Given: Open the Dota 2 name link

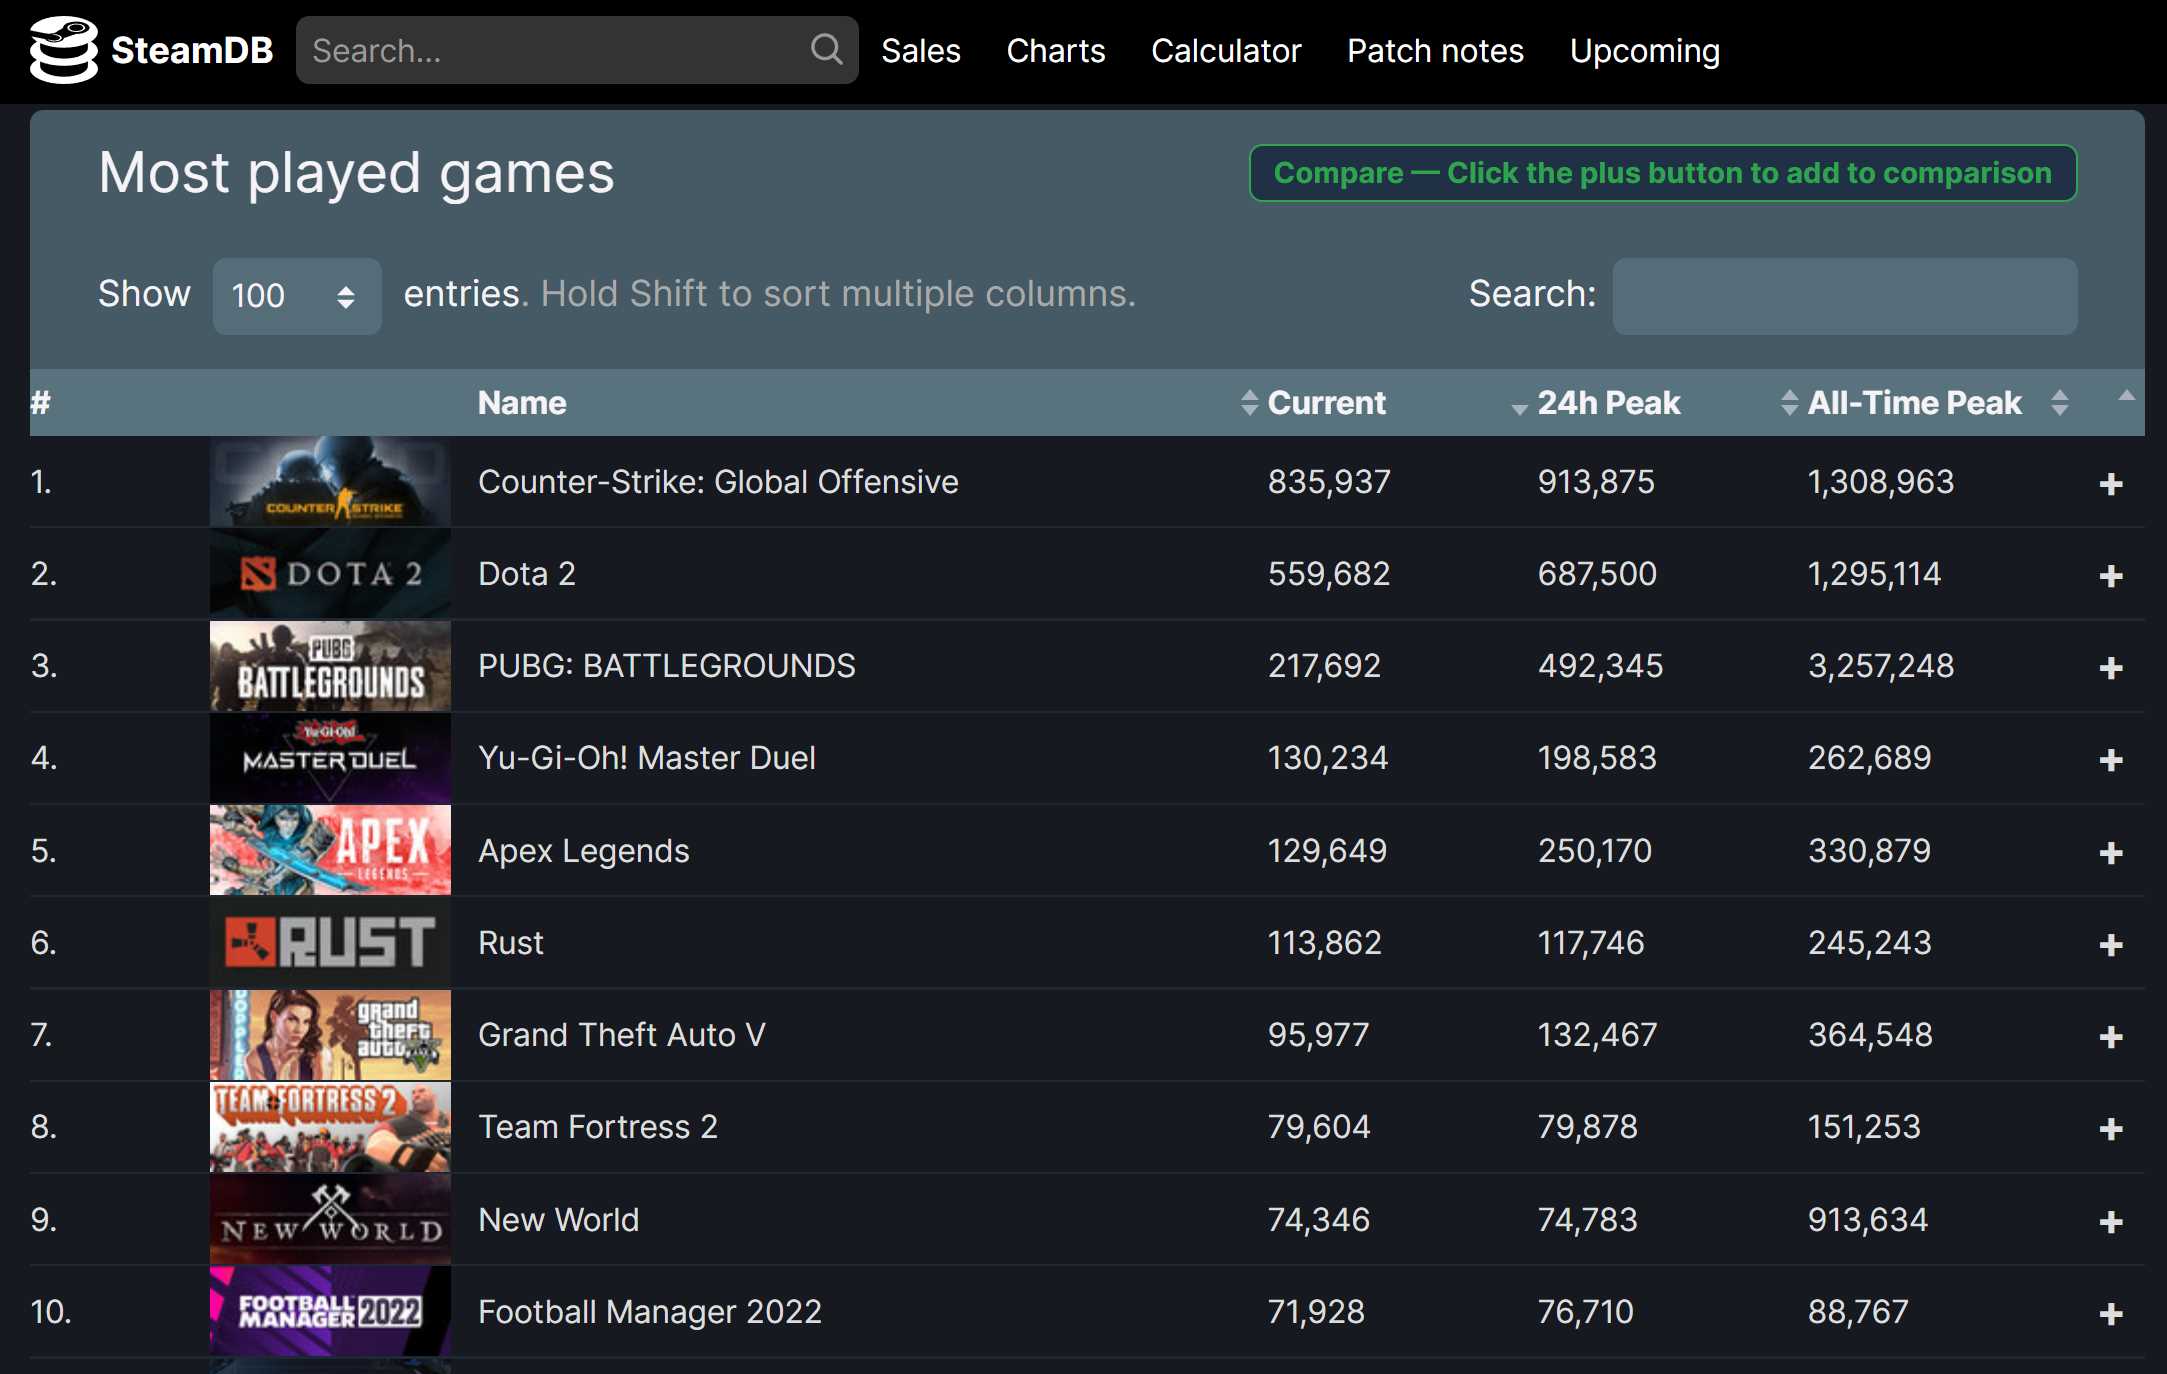Looking at the screenshot, I should [x=527, y=574].
